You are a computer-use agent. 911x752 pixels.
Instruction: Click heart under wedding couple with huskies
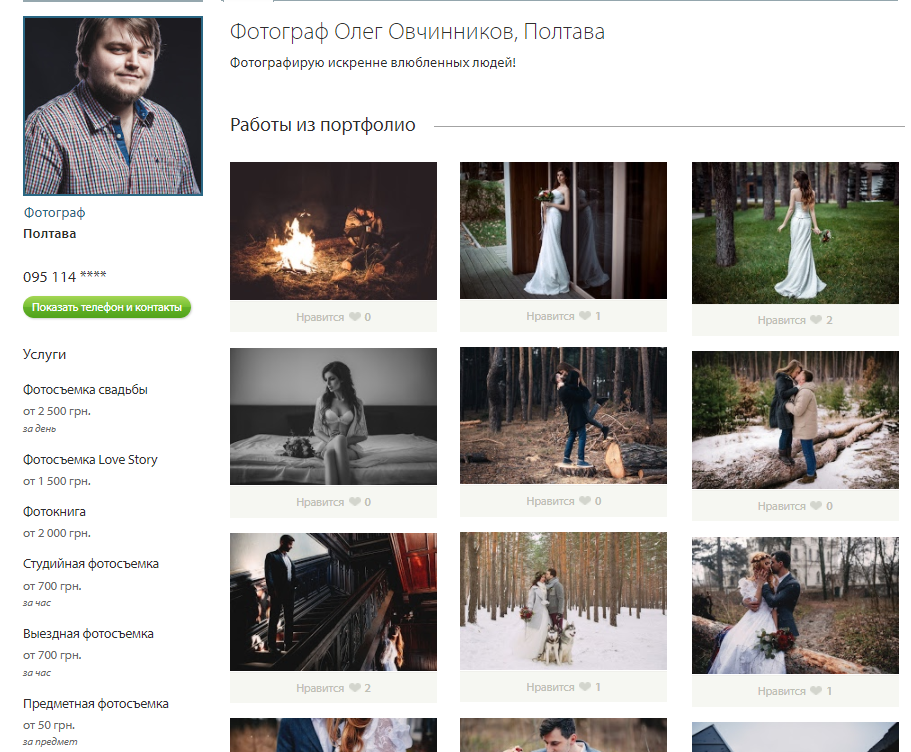[x=584, y=687]
